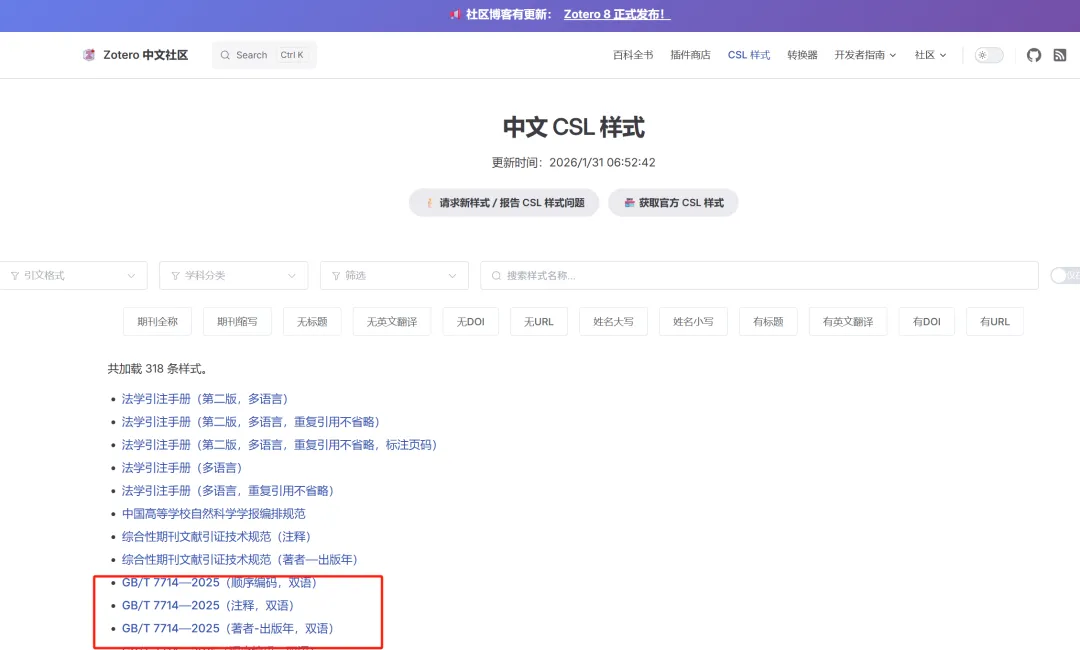Select the 有英文翻译 tag
The width and height of the screenshot is (1080, 650).
(x=848, y=322)
